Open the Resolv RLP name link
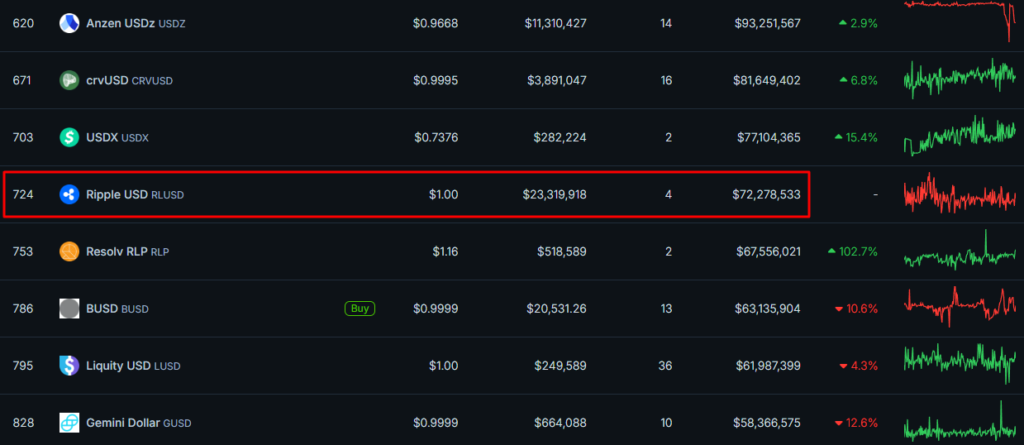Screen dimensions: 1024x445 click(116, 252)
